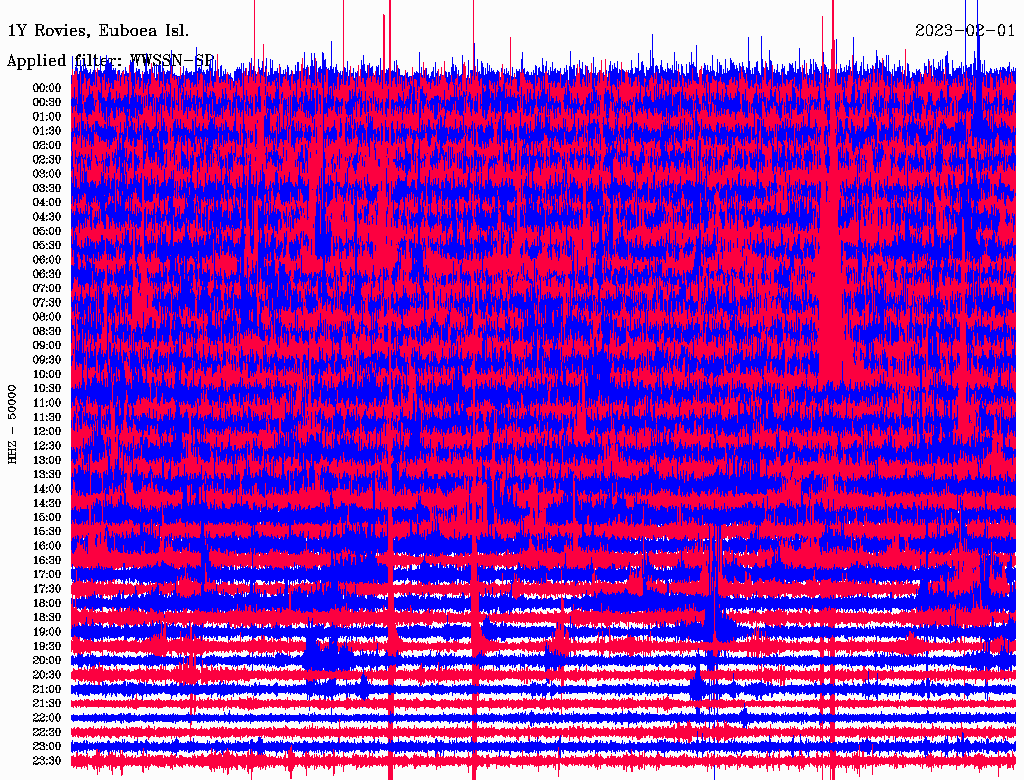1024x780 pixels.
Task: Click the 19:30 time label
Action: (x=47, y=647)
